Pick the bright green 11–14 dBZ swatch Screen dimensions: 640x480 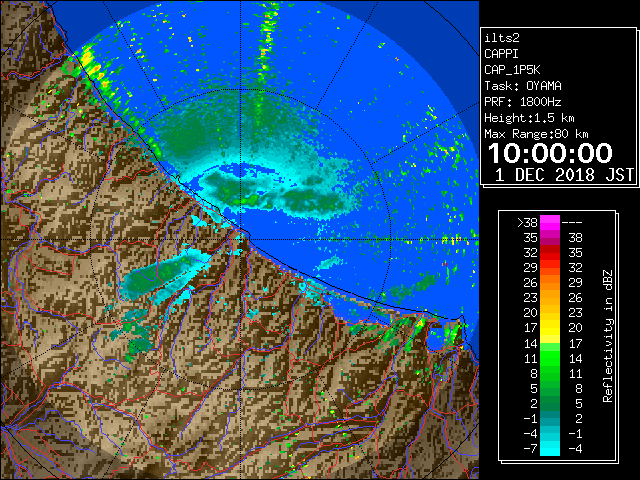click(x=550, y=358)
